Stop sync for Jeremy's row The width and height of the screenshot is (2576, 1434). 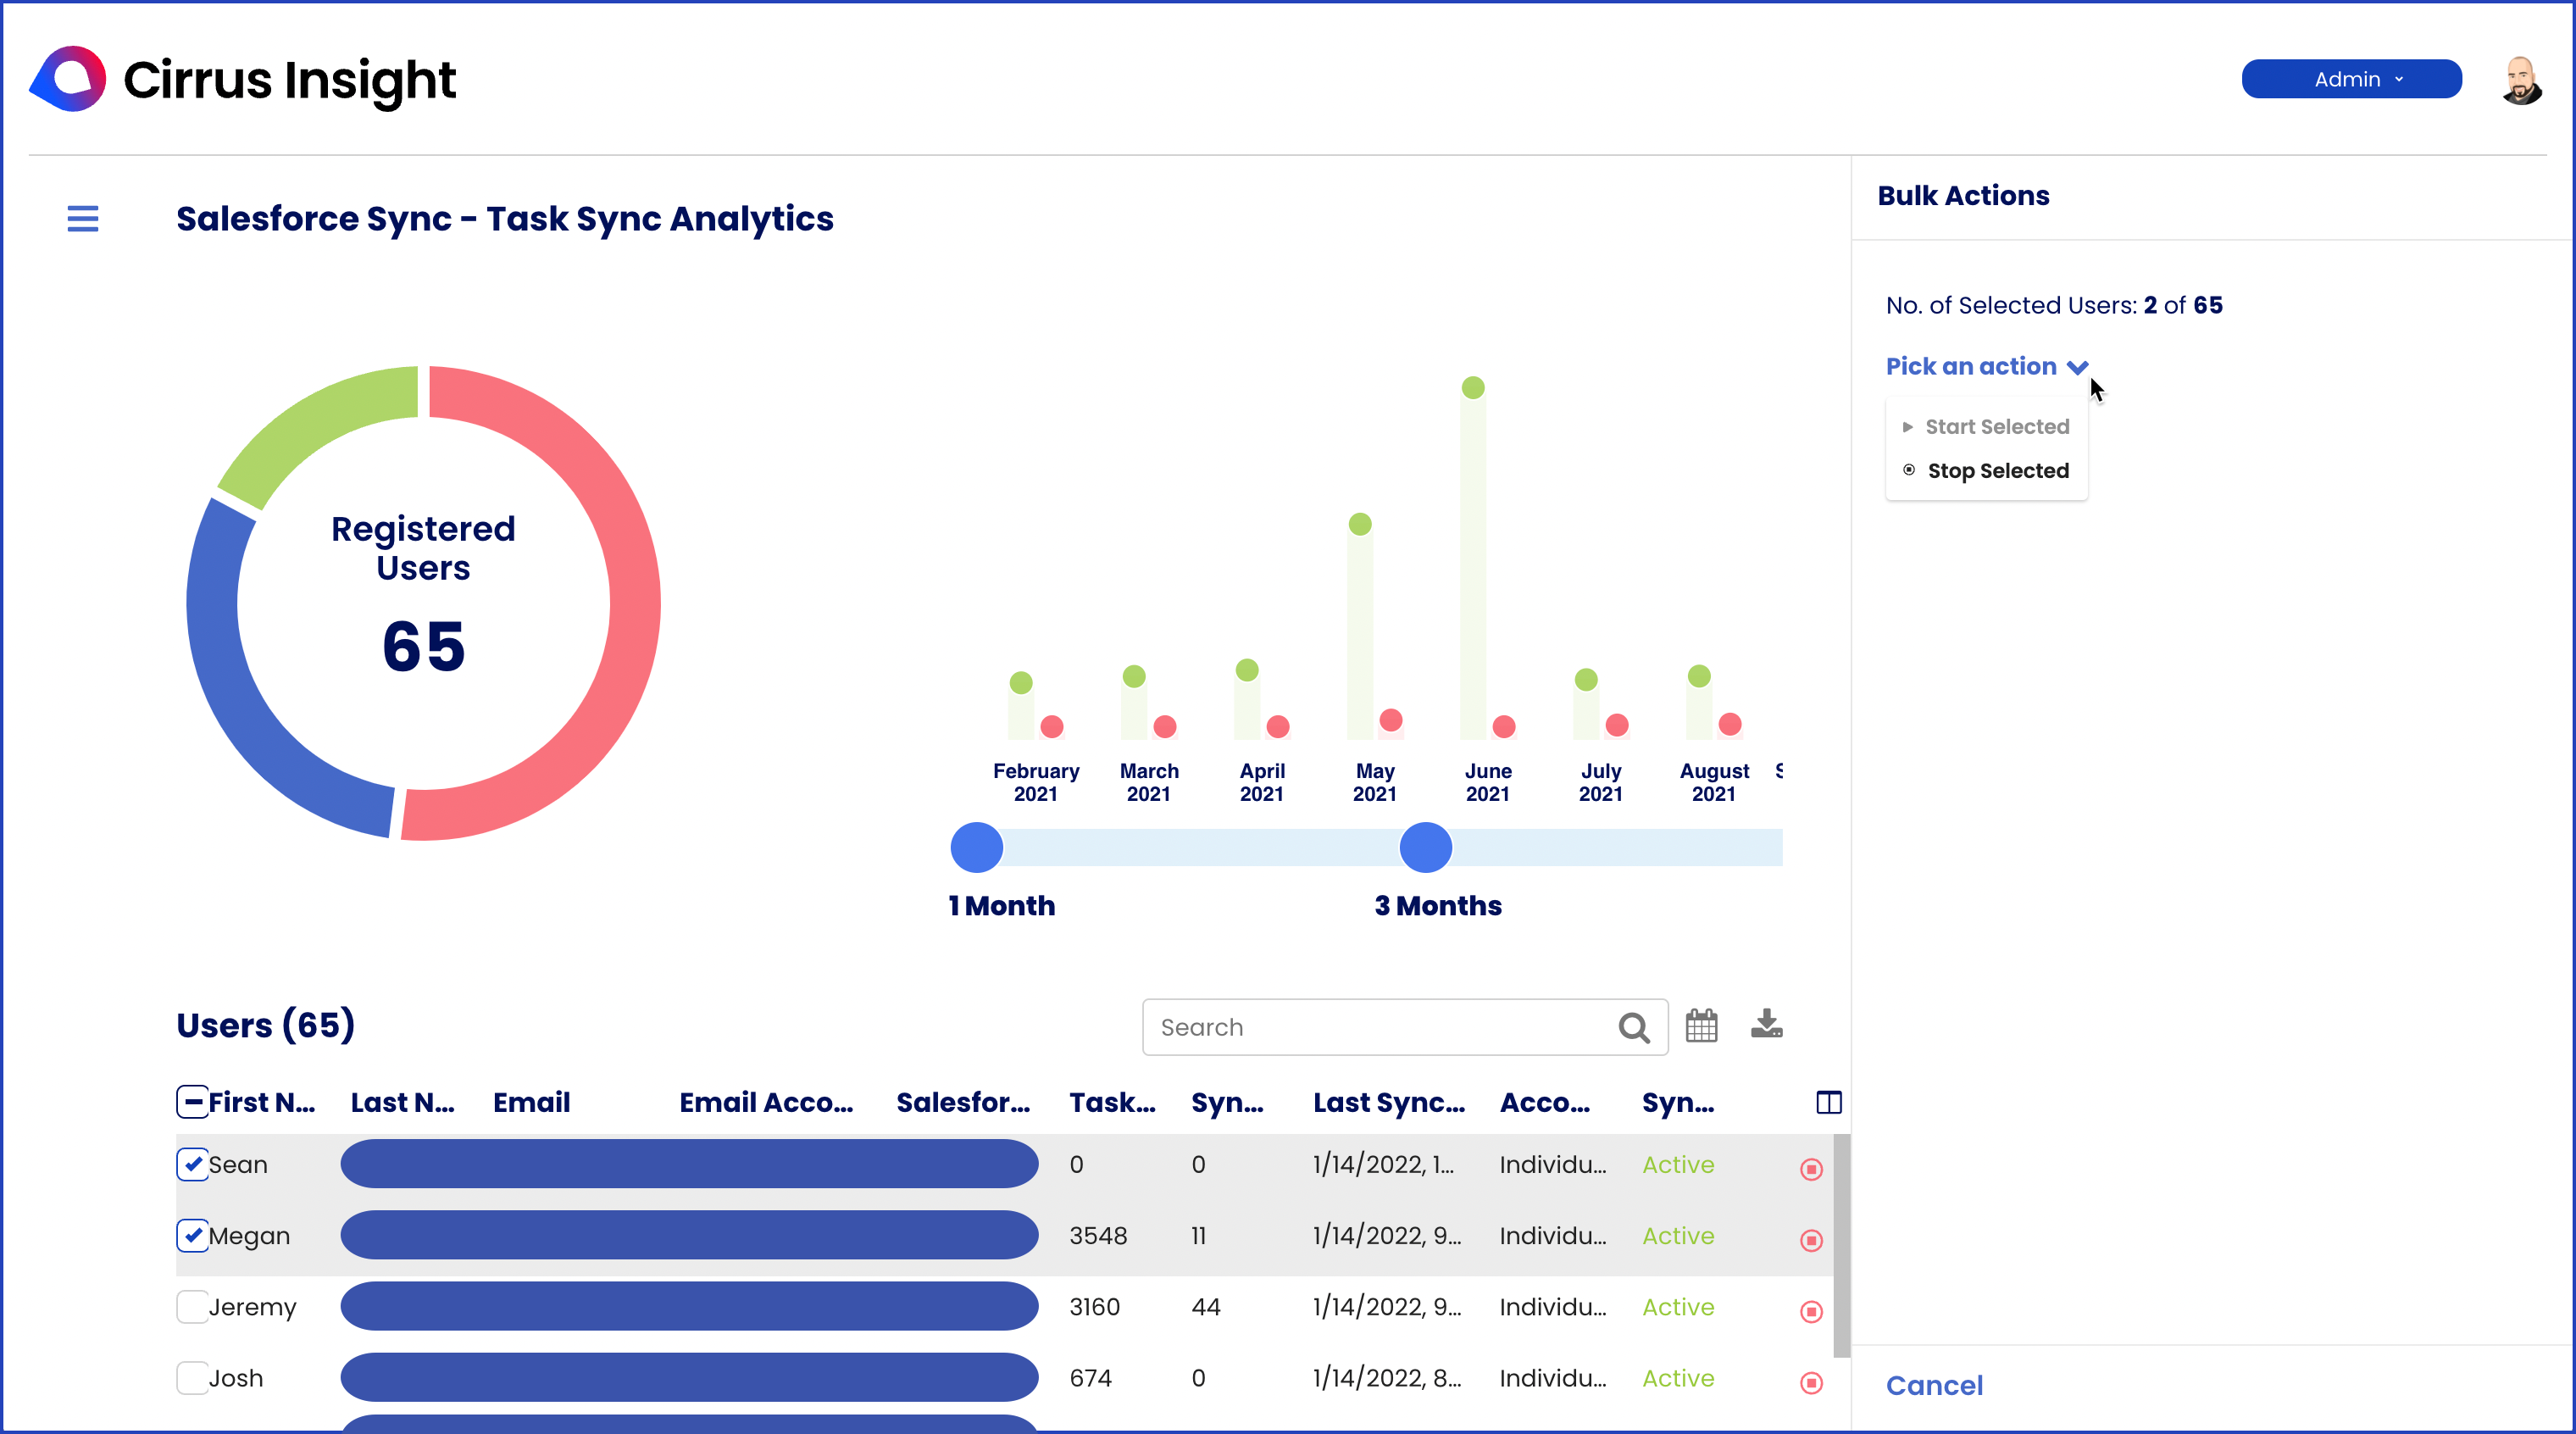[1811, 1311]
